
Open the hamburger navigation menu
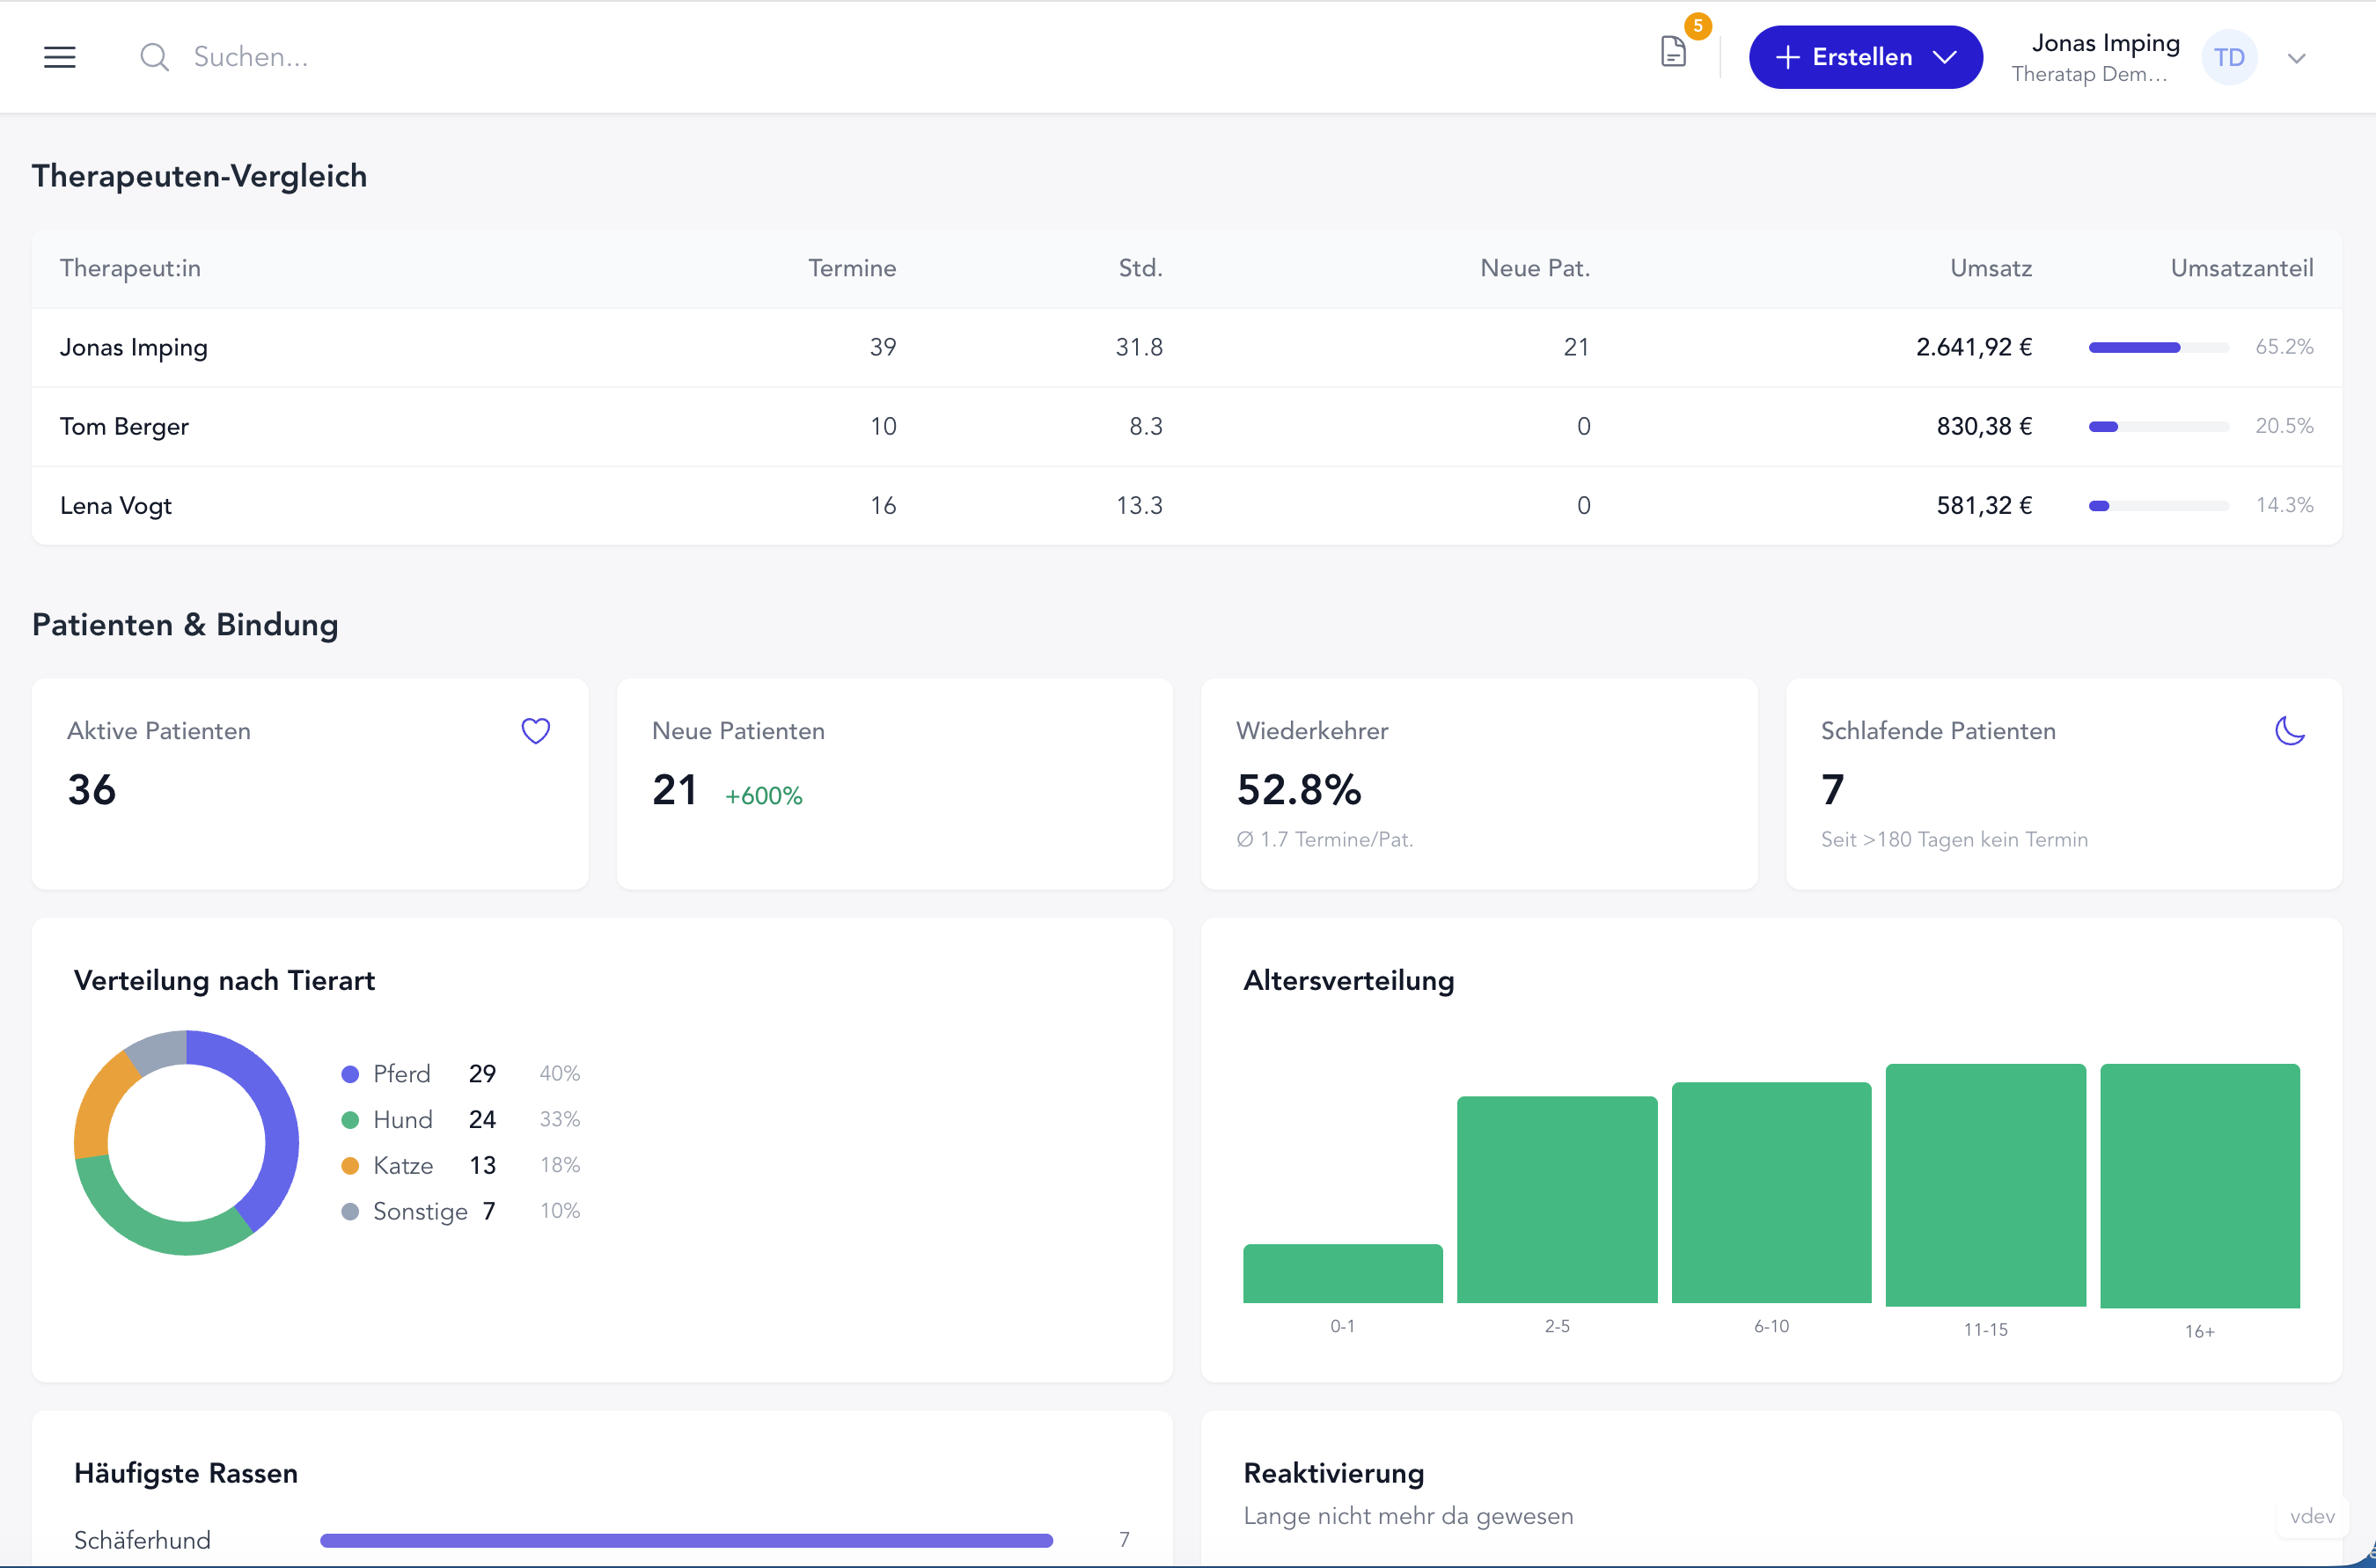[x=60, y=57]
